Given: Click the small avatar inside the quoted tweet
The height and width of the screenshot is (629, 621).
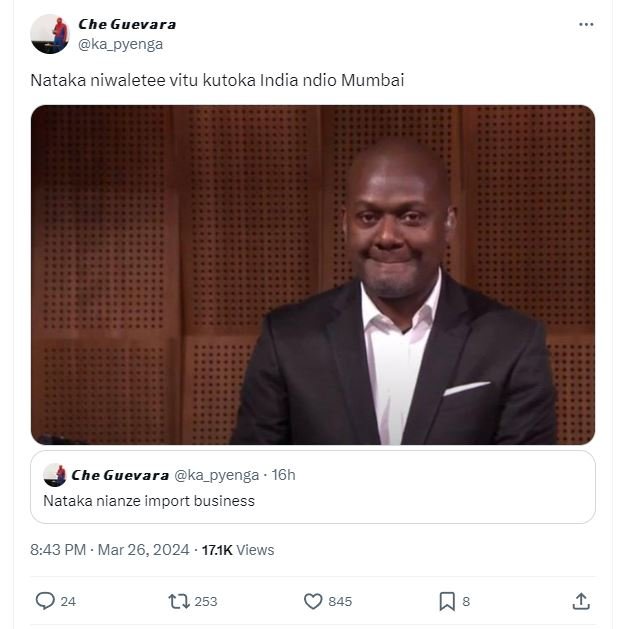Looking at the screenshot, I should (55, 475).
